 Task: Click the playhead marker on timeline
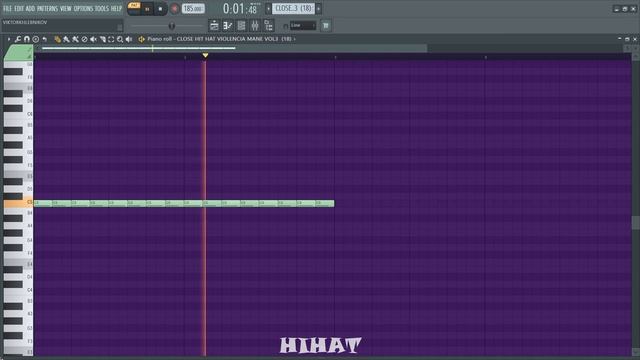(x=205, y=55)
